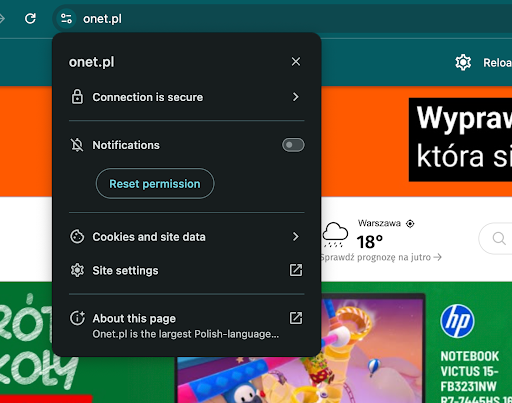Click the rainy cloud weather icon
This screenshot has width=512, height=403.
pyautogui.click(x=335, y=235)
